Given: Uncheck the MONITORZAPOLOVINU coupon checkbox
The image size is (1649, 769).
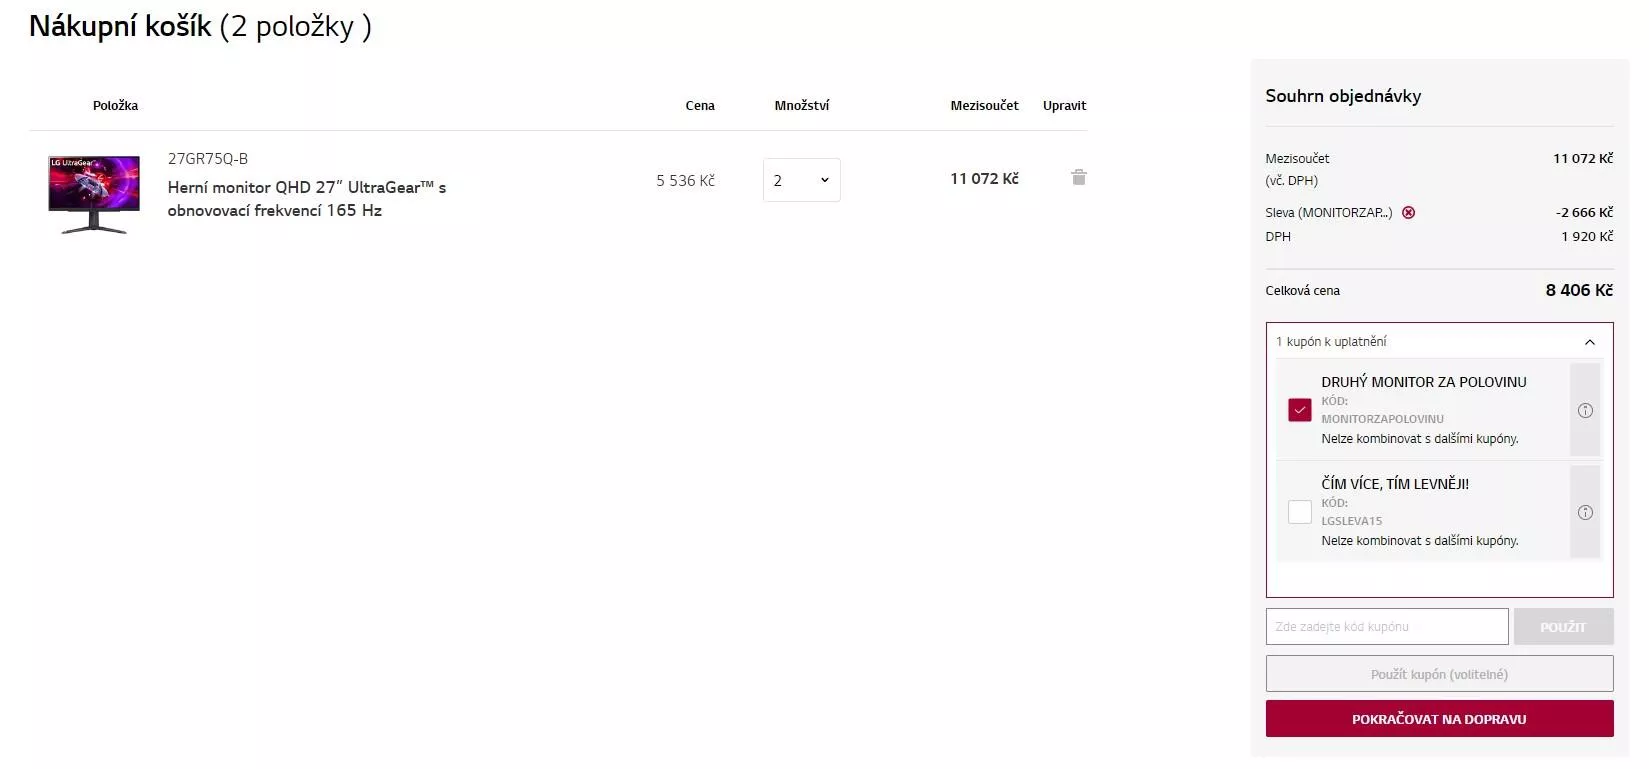Looking at the screenshot, I should pos(1299,410).
